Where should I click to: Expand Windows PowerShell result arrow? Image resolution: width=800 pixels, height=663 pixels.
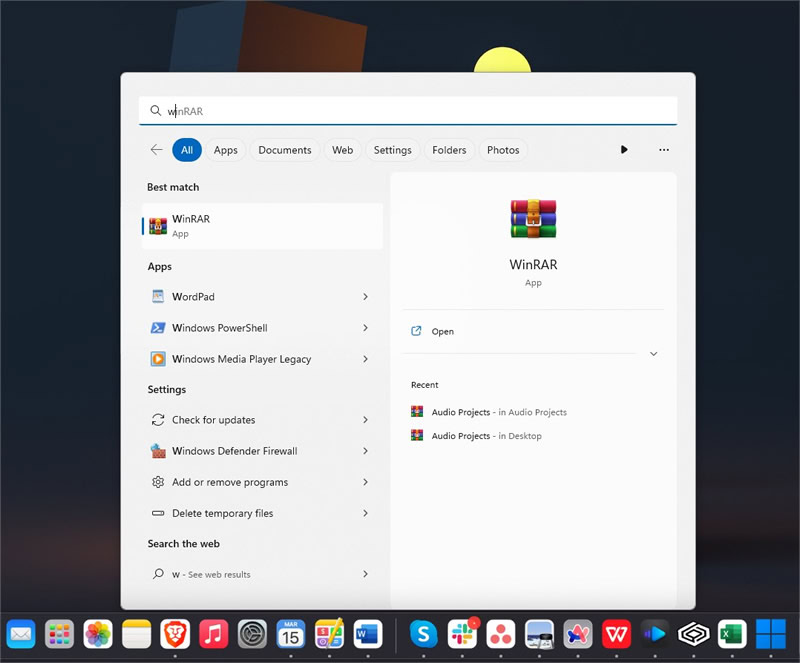(x=365, y=328)
